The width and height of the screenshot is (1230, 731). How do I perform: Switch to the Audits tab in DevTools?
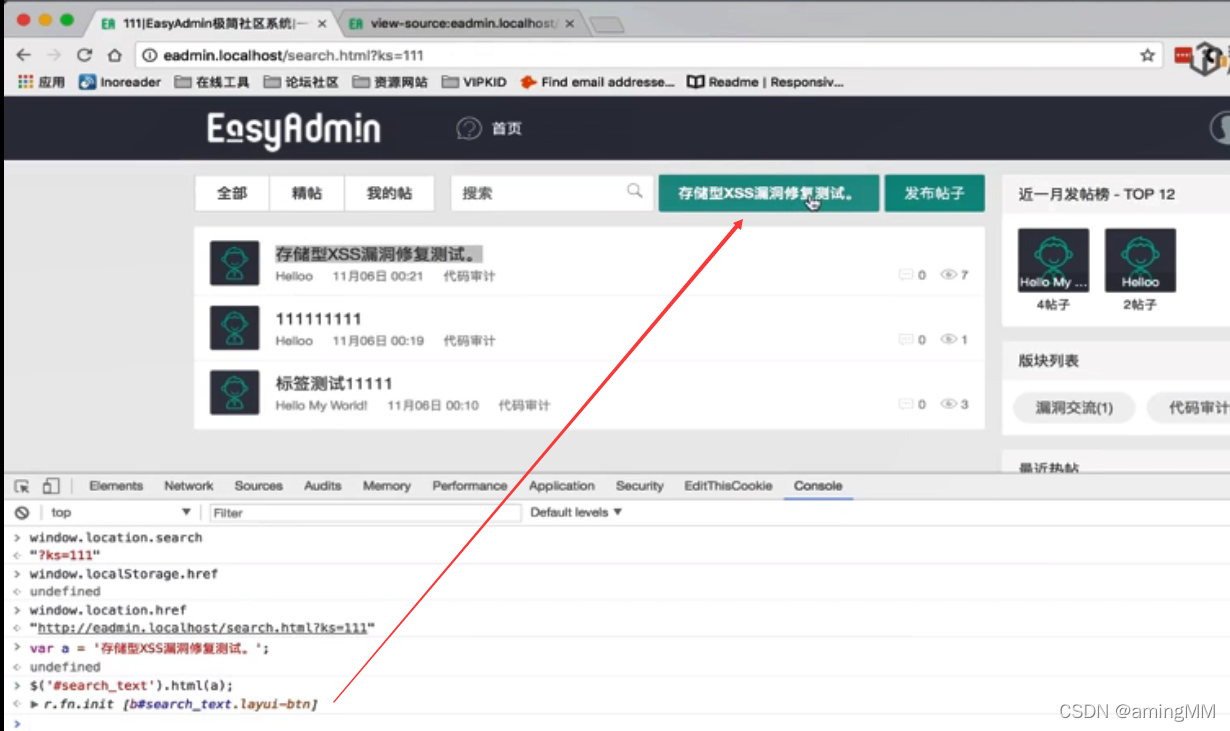click(x=323, y=486)
